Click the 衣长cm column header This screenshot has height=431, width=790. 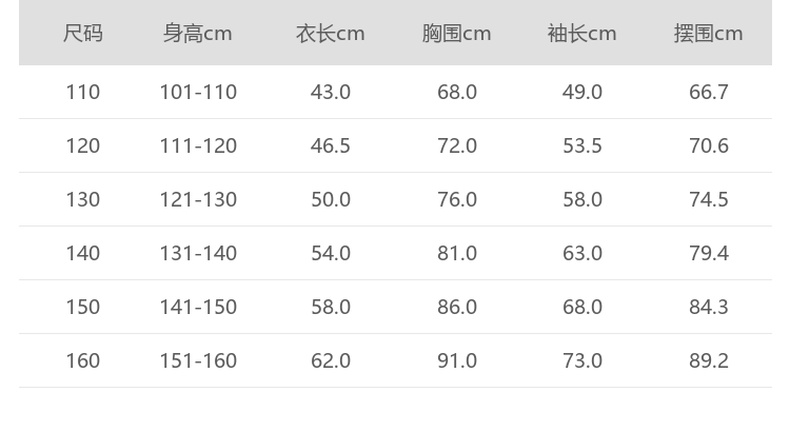click(330, 34)
